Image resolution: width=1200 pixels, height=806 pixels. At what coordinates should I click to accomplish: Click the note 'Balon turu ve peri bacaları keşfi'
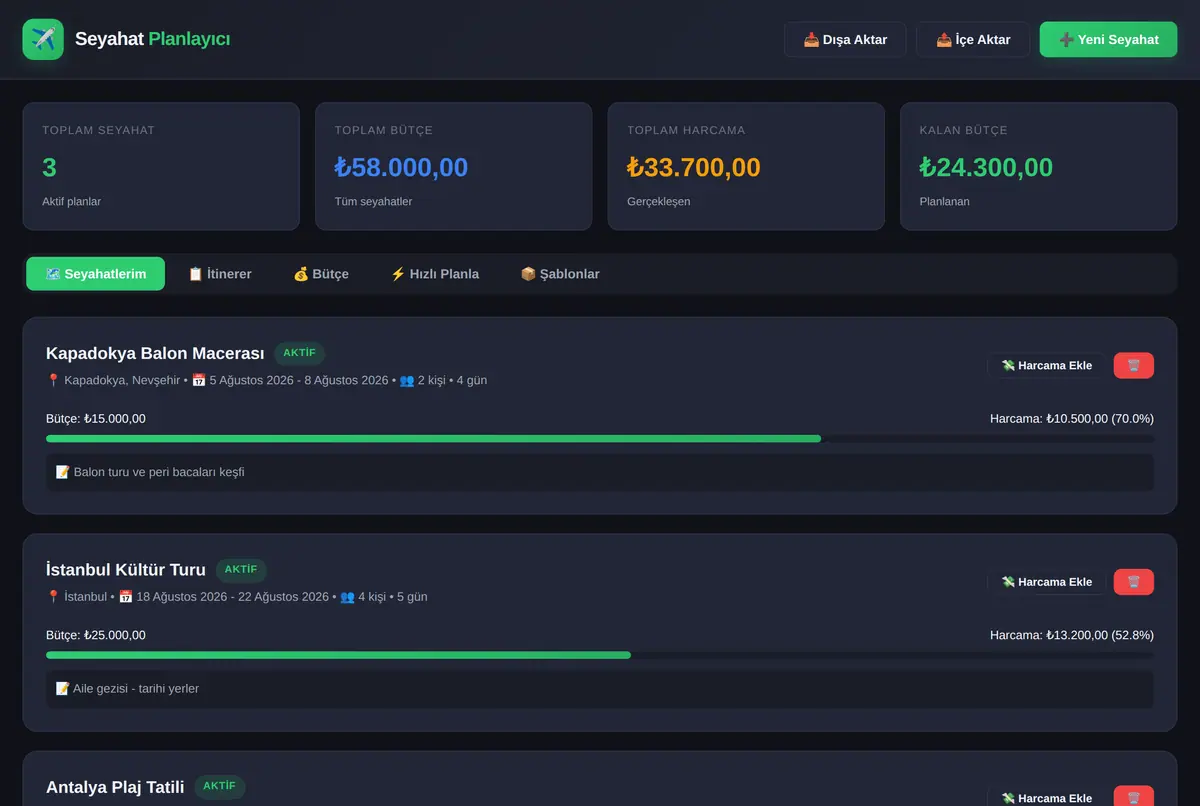click(x=600, y=472)
